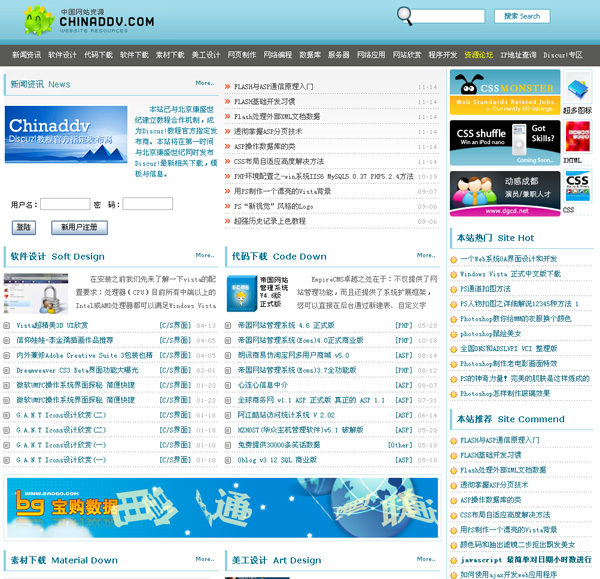The height and width of the screenshot is (579, 600).
Task: Click More link in News section
Action: [x=205, y=83]
